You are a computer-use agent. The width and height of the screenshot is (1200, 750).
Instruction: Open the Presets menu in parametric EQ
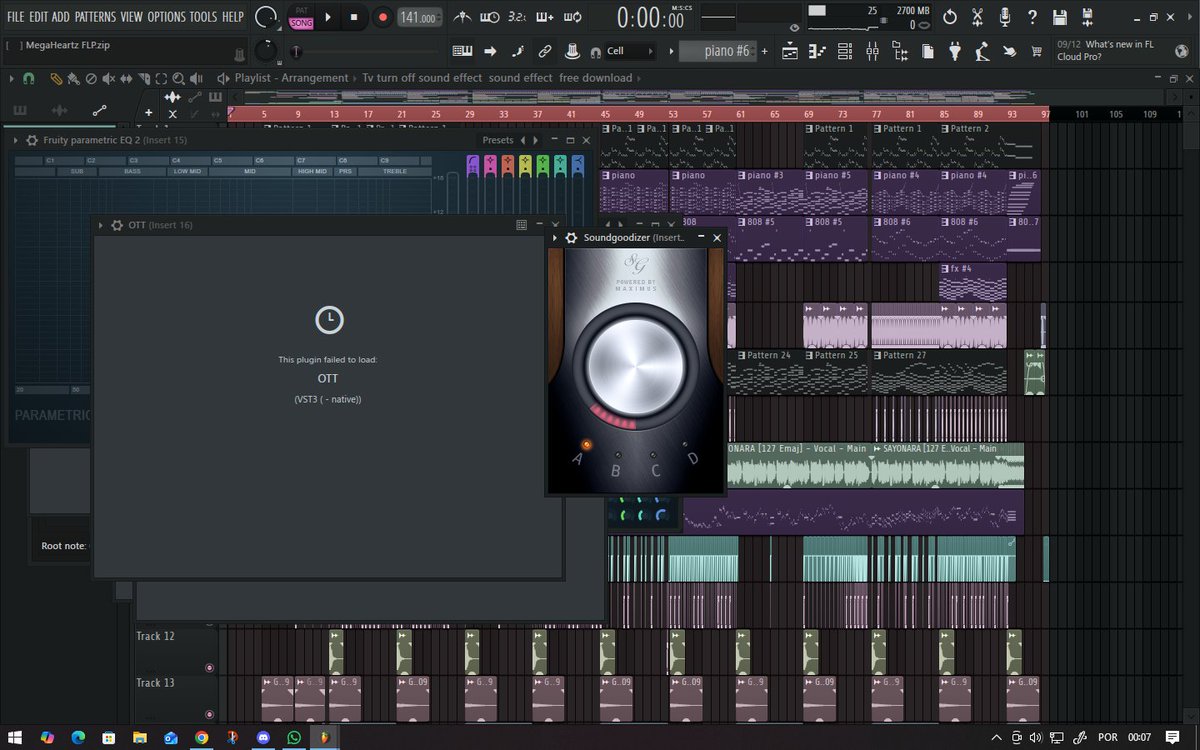497,140
